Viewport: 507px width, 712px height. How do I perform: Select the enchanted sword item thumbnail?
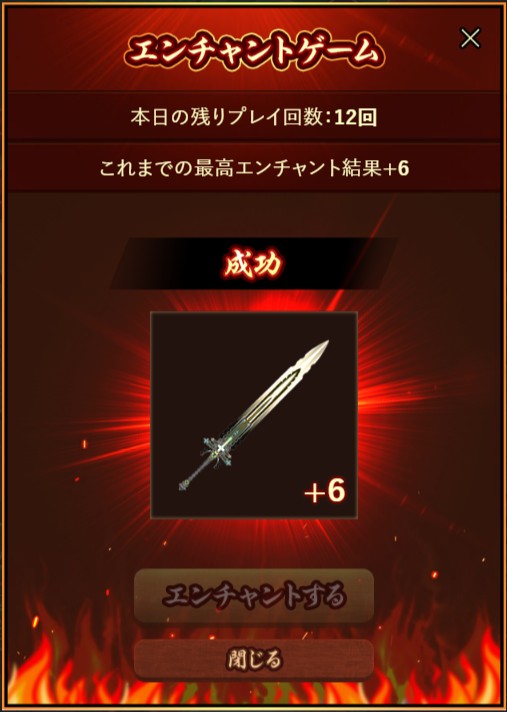(254, 415)
